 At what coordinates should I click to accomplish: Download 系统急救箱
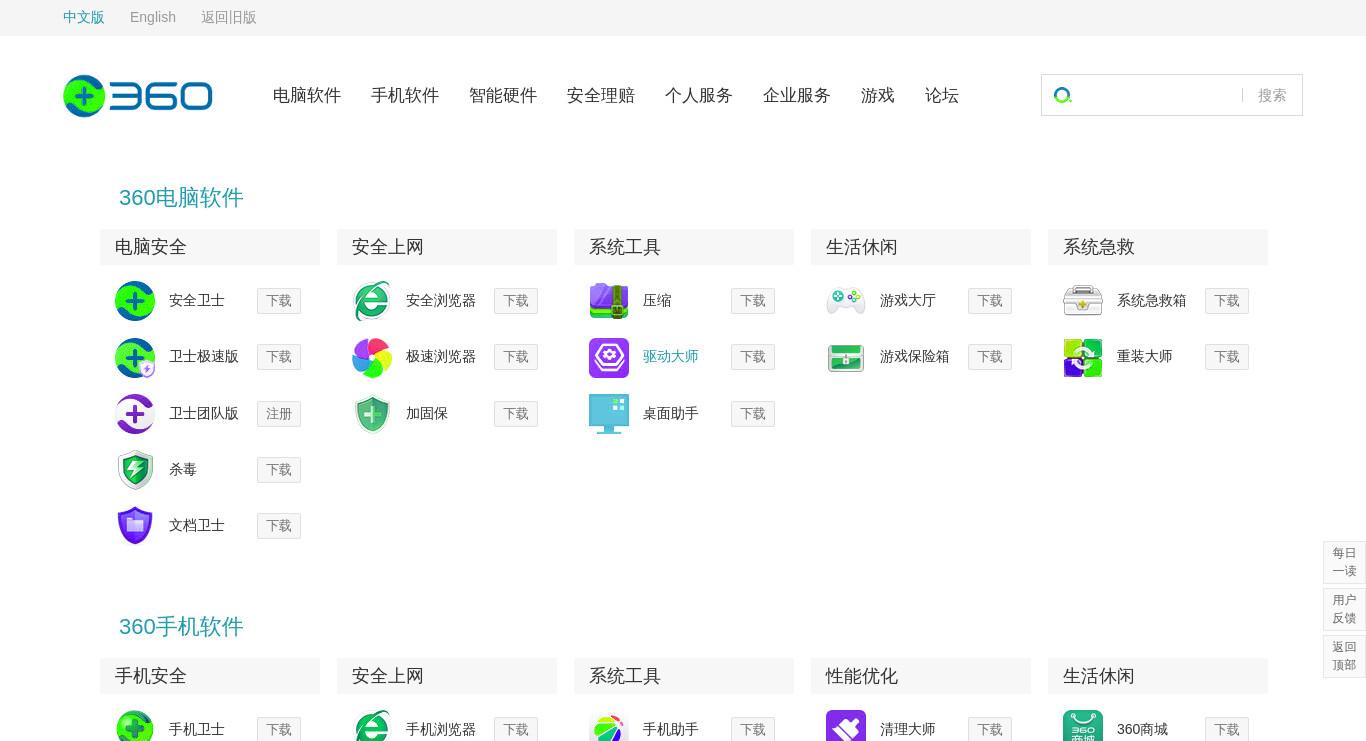coord(1227,301)
